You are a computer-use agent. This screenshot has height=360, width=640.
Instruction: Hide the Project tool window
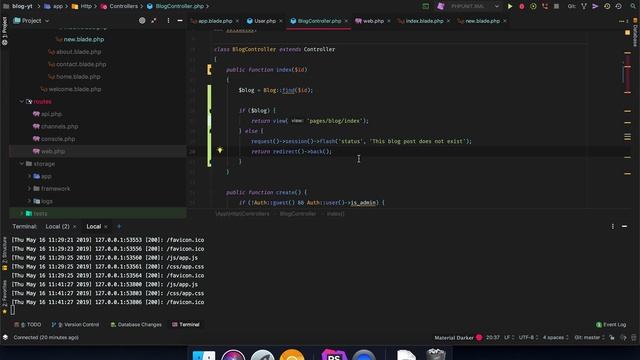[x=180, y=20]
